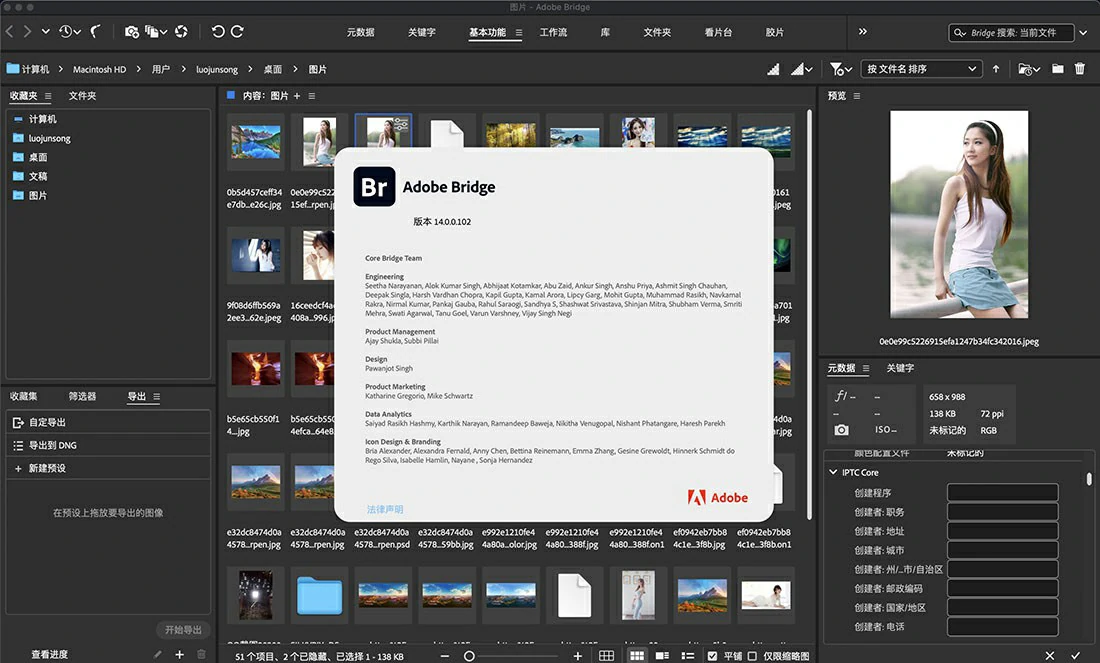1100x663 pixels.
Task: Increase thumbnail size with plus icon
Action: pos(577,656)
